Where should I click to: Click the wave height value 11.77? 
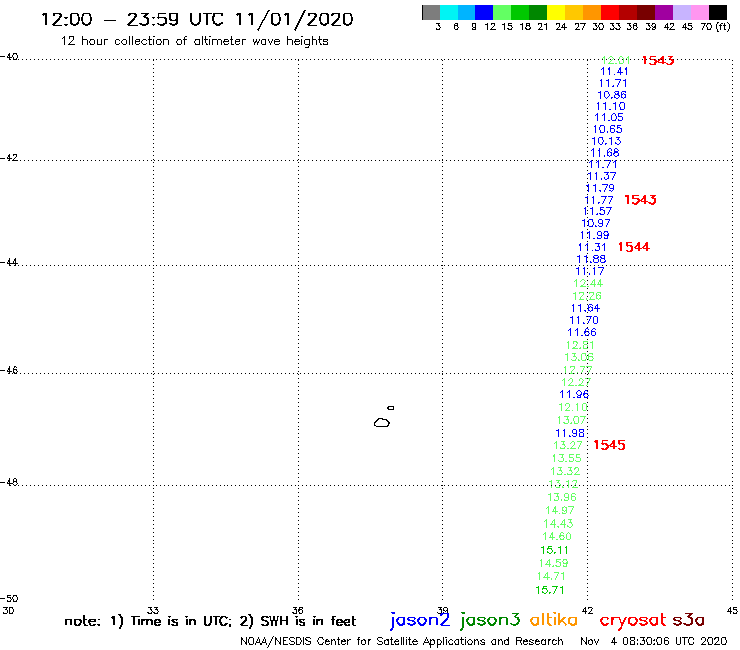pyautogui.click(x=599, y=200)
